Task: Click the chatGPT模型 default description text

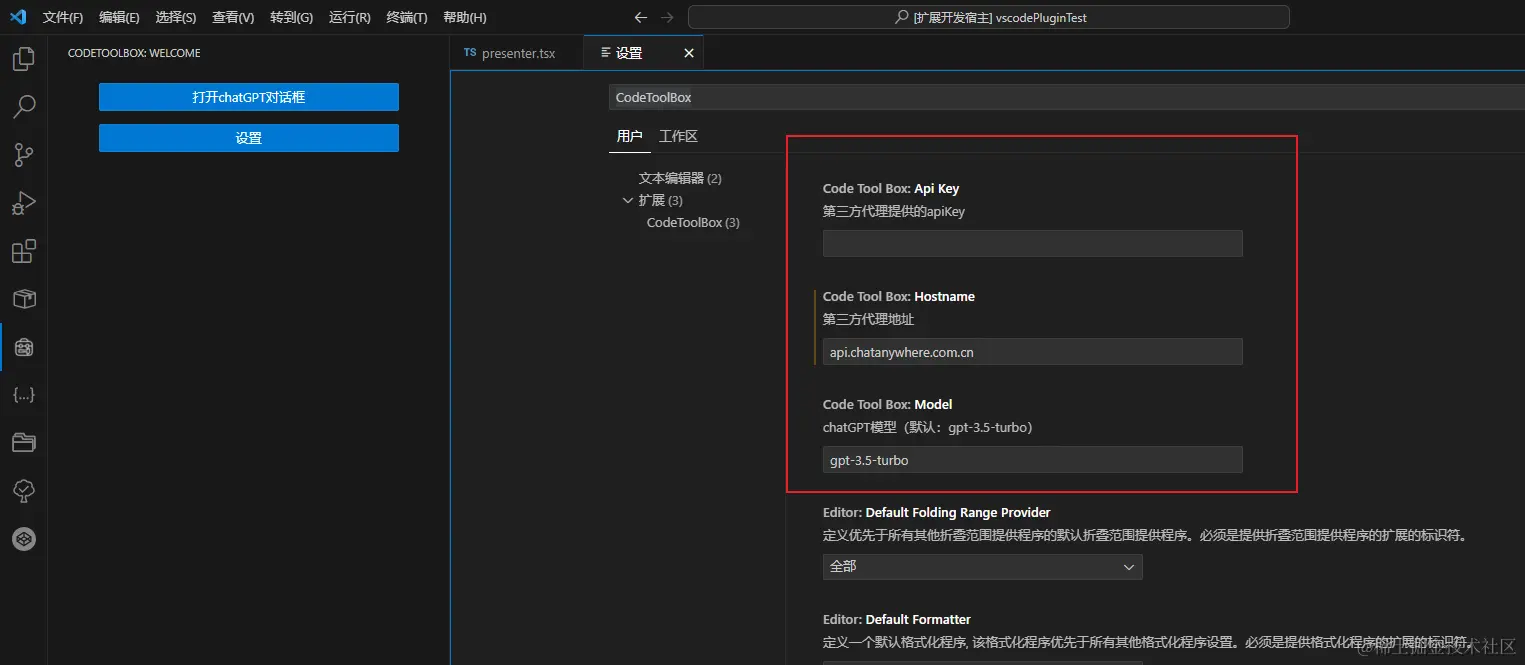Action: pos(928,427)
